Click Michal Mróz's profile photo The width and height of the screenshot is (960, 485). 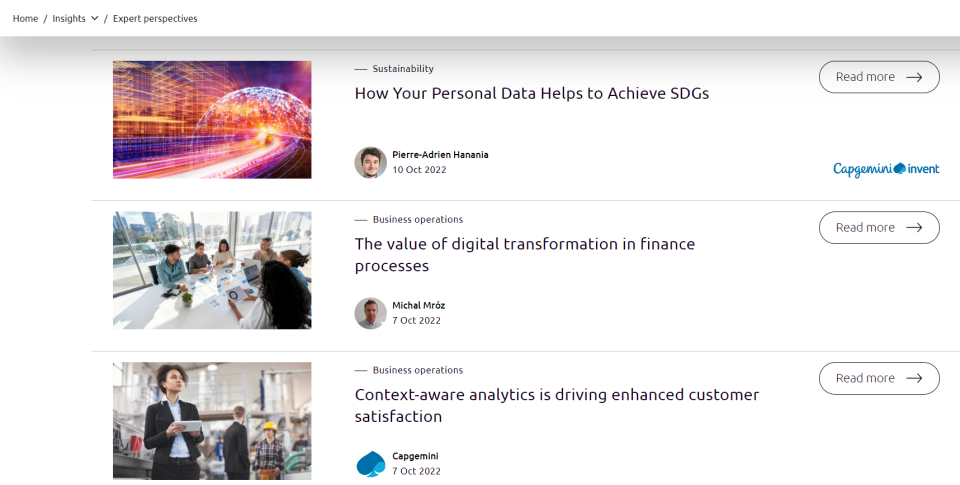pos(370,313)
